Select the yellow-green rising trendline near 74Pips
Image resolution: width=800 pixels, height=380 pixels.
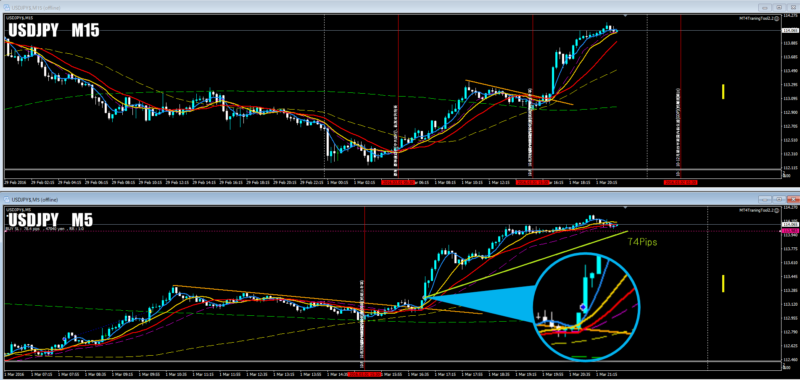click(526, 264)
